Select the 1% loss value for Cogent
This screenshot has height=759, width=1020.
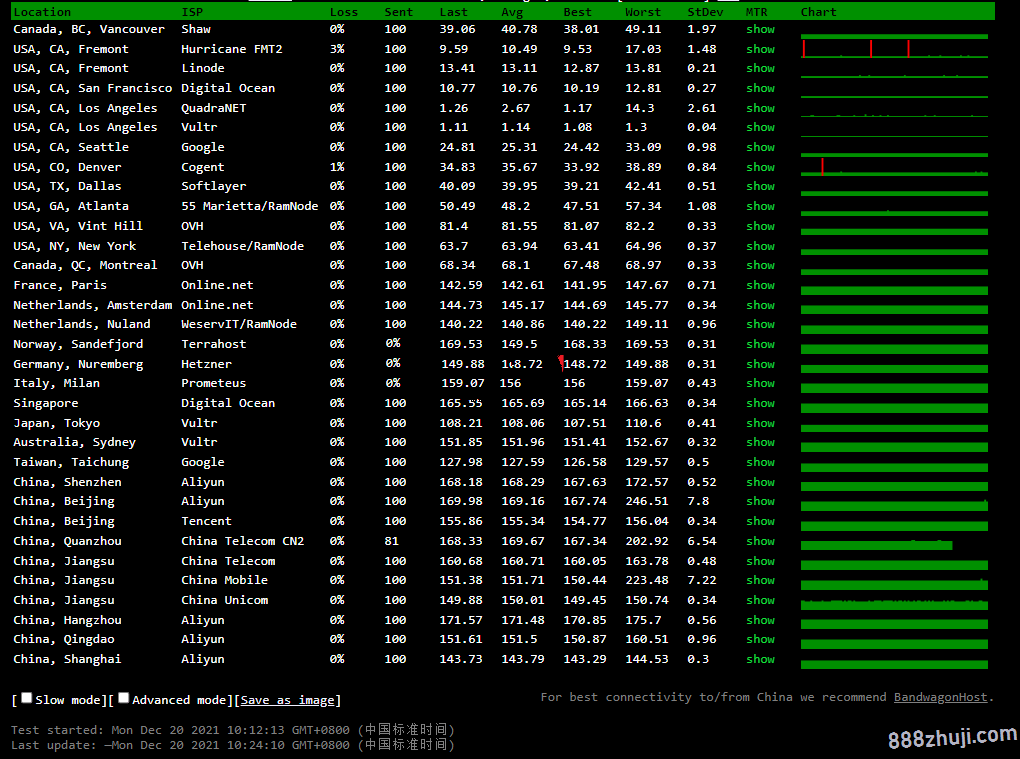[x=337, y=168]
